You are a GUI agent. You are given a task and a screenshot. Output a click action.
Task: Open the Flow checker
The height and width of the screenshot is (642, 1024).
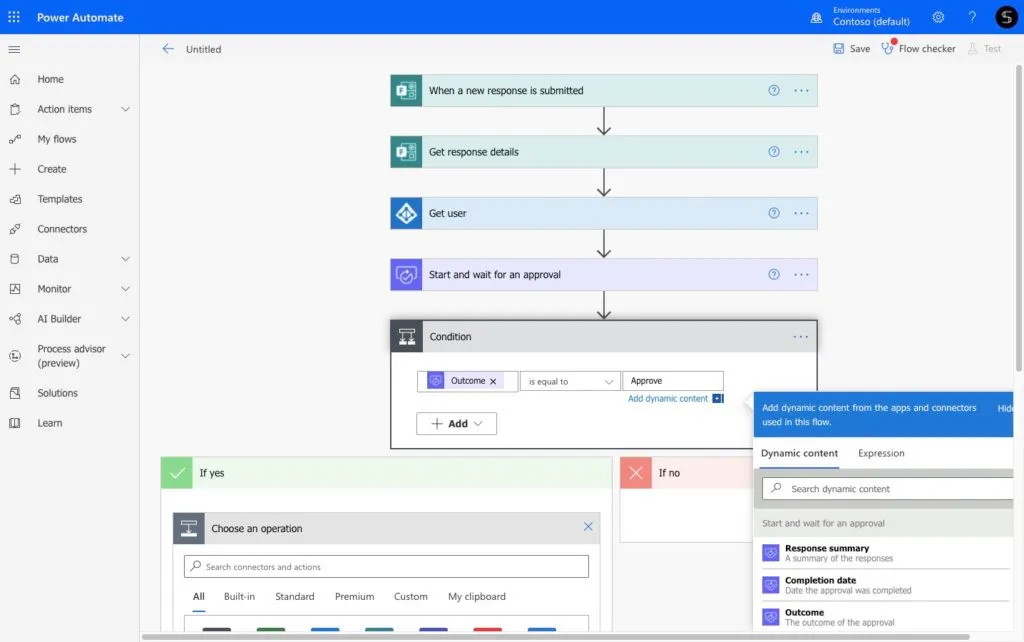coord(918,49)
